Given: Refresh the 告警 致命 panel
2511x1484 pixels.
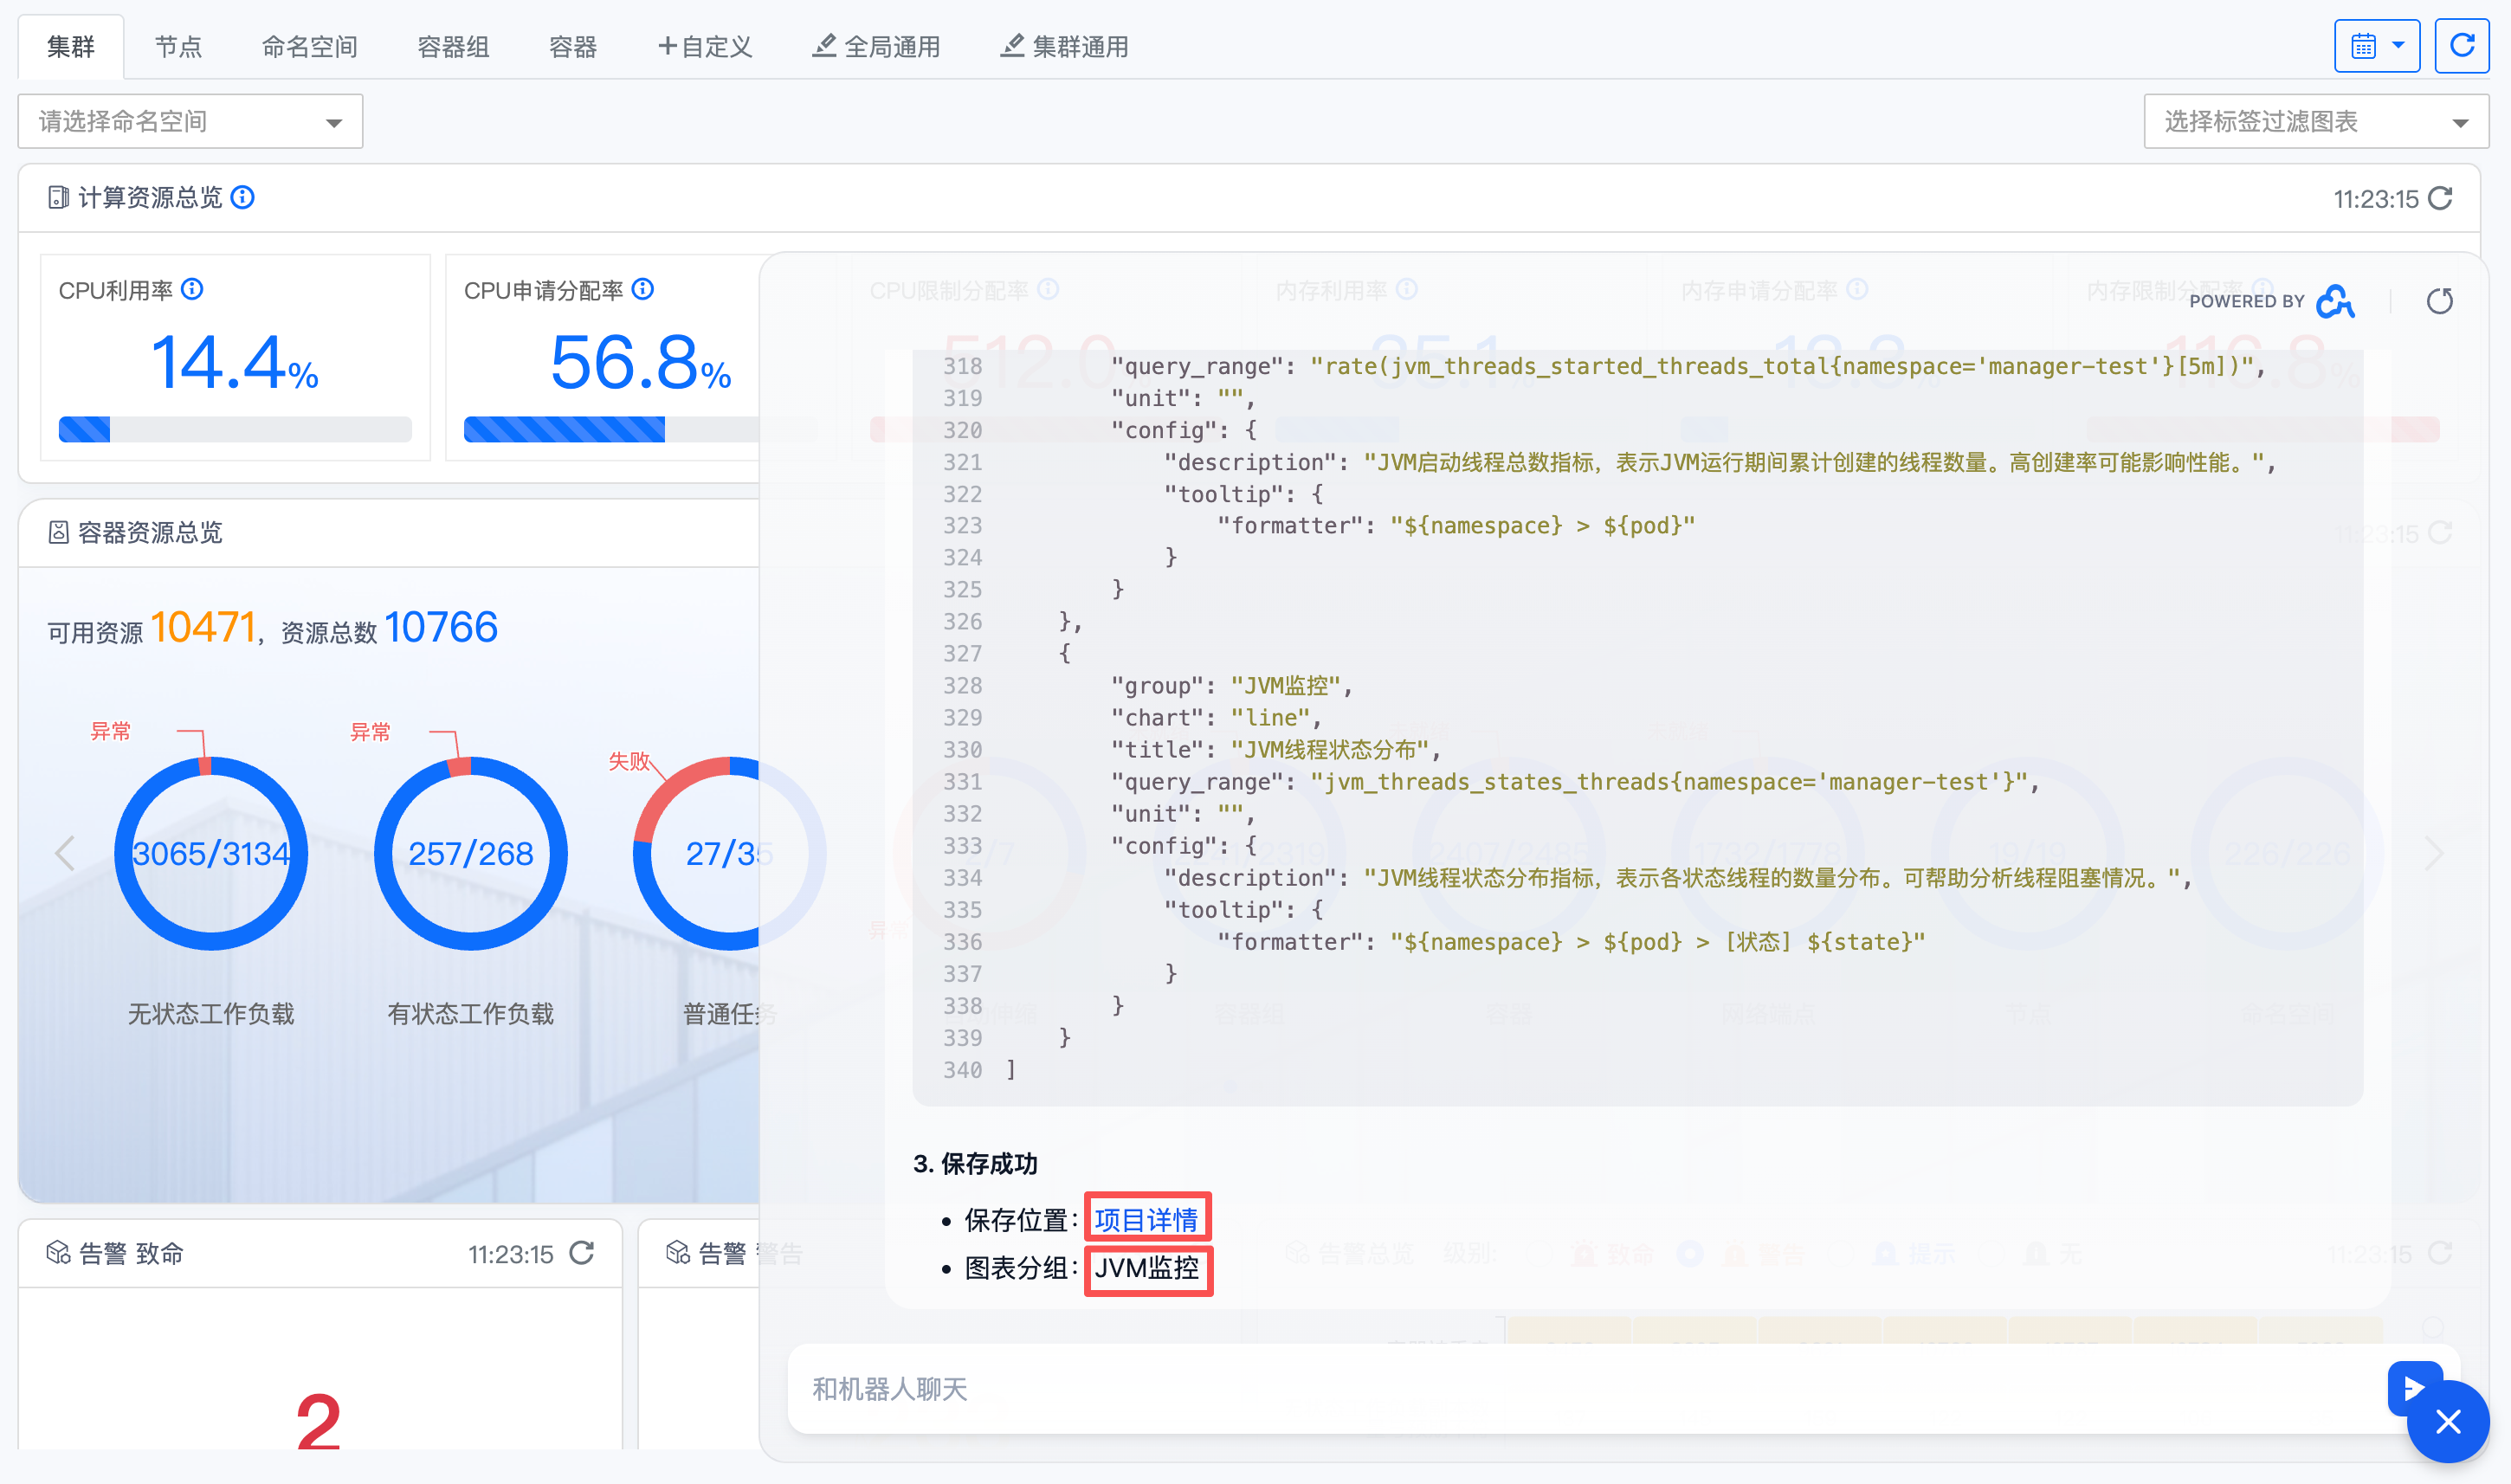Looking at the screenshot, I should 582,1253.
